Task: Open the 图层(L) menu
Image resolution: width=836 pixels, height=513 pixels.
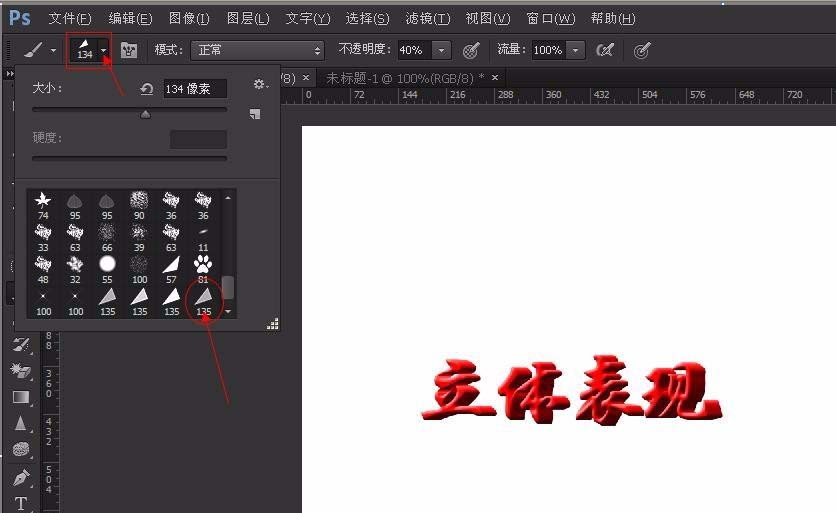Action: (247, 19)
